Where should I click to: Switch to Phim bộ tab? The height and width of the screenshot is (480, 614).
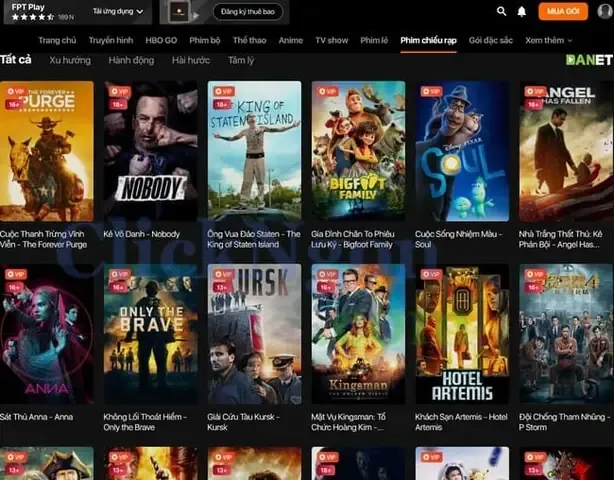click(x=205, y=40)
